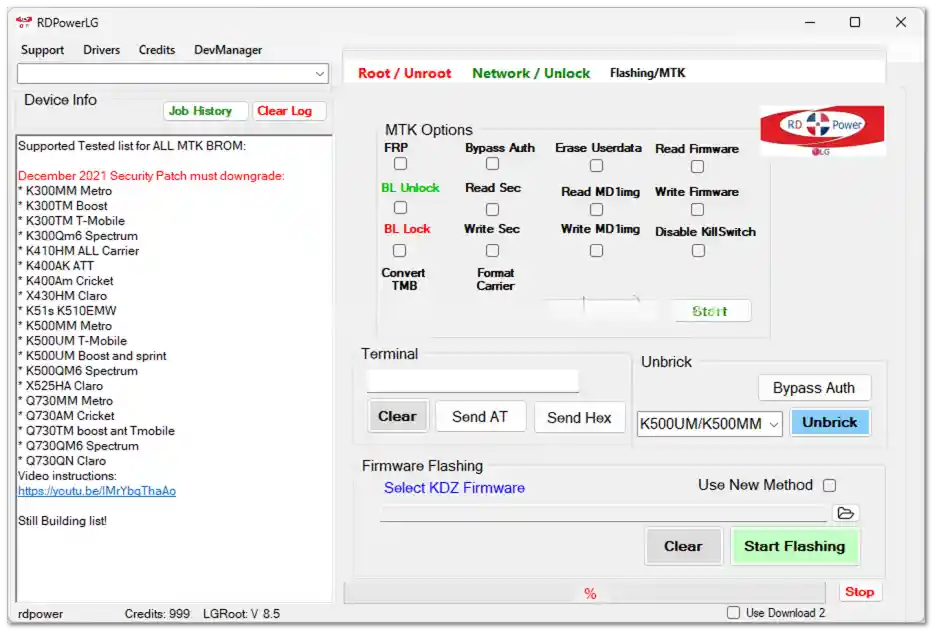The height and width of the screenshot is (630, 932).
Task: Select the Flashing/MTK tab
Action: point(647,73)
